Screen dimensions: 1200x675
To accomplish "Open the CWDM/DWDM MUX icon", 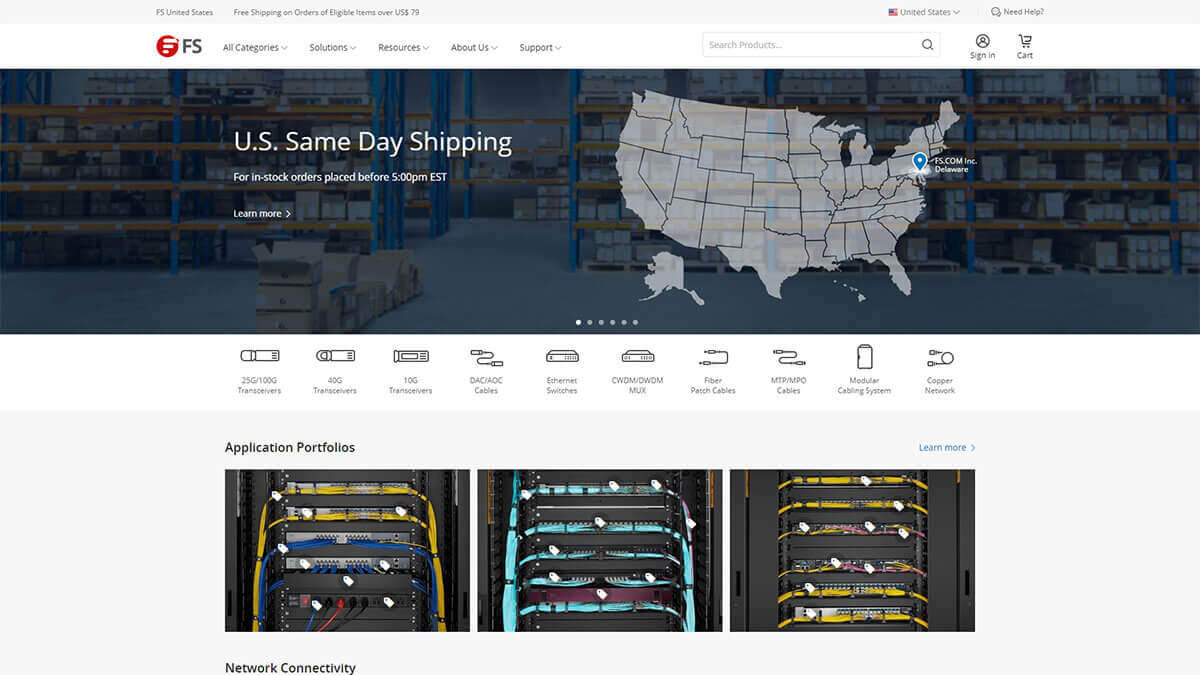I will 637,356.
